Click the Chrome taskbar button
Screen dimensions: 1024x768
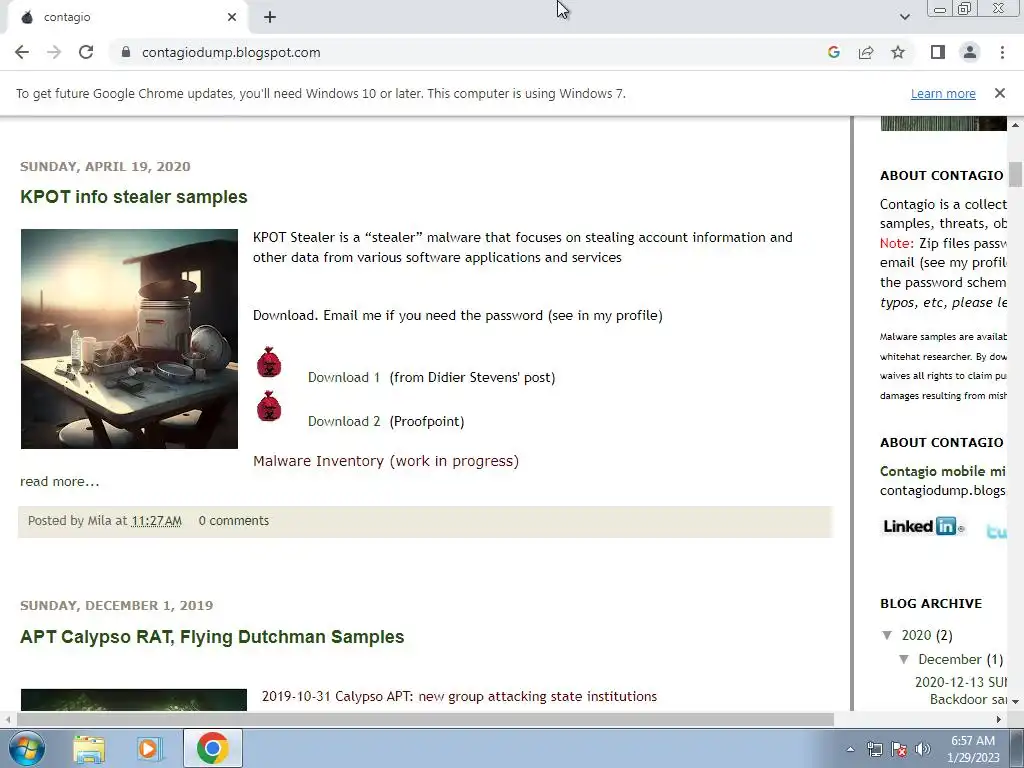tap(212, 748)
